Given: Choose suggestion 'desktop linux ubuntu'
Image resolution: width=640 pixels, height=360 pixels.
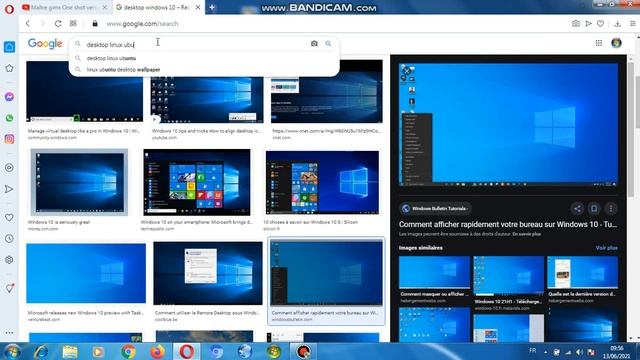Looking at the screenshot, I should [x=204, y=58].
